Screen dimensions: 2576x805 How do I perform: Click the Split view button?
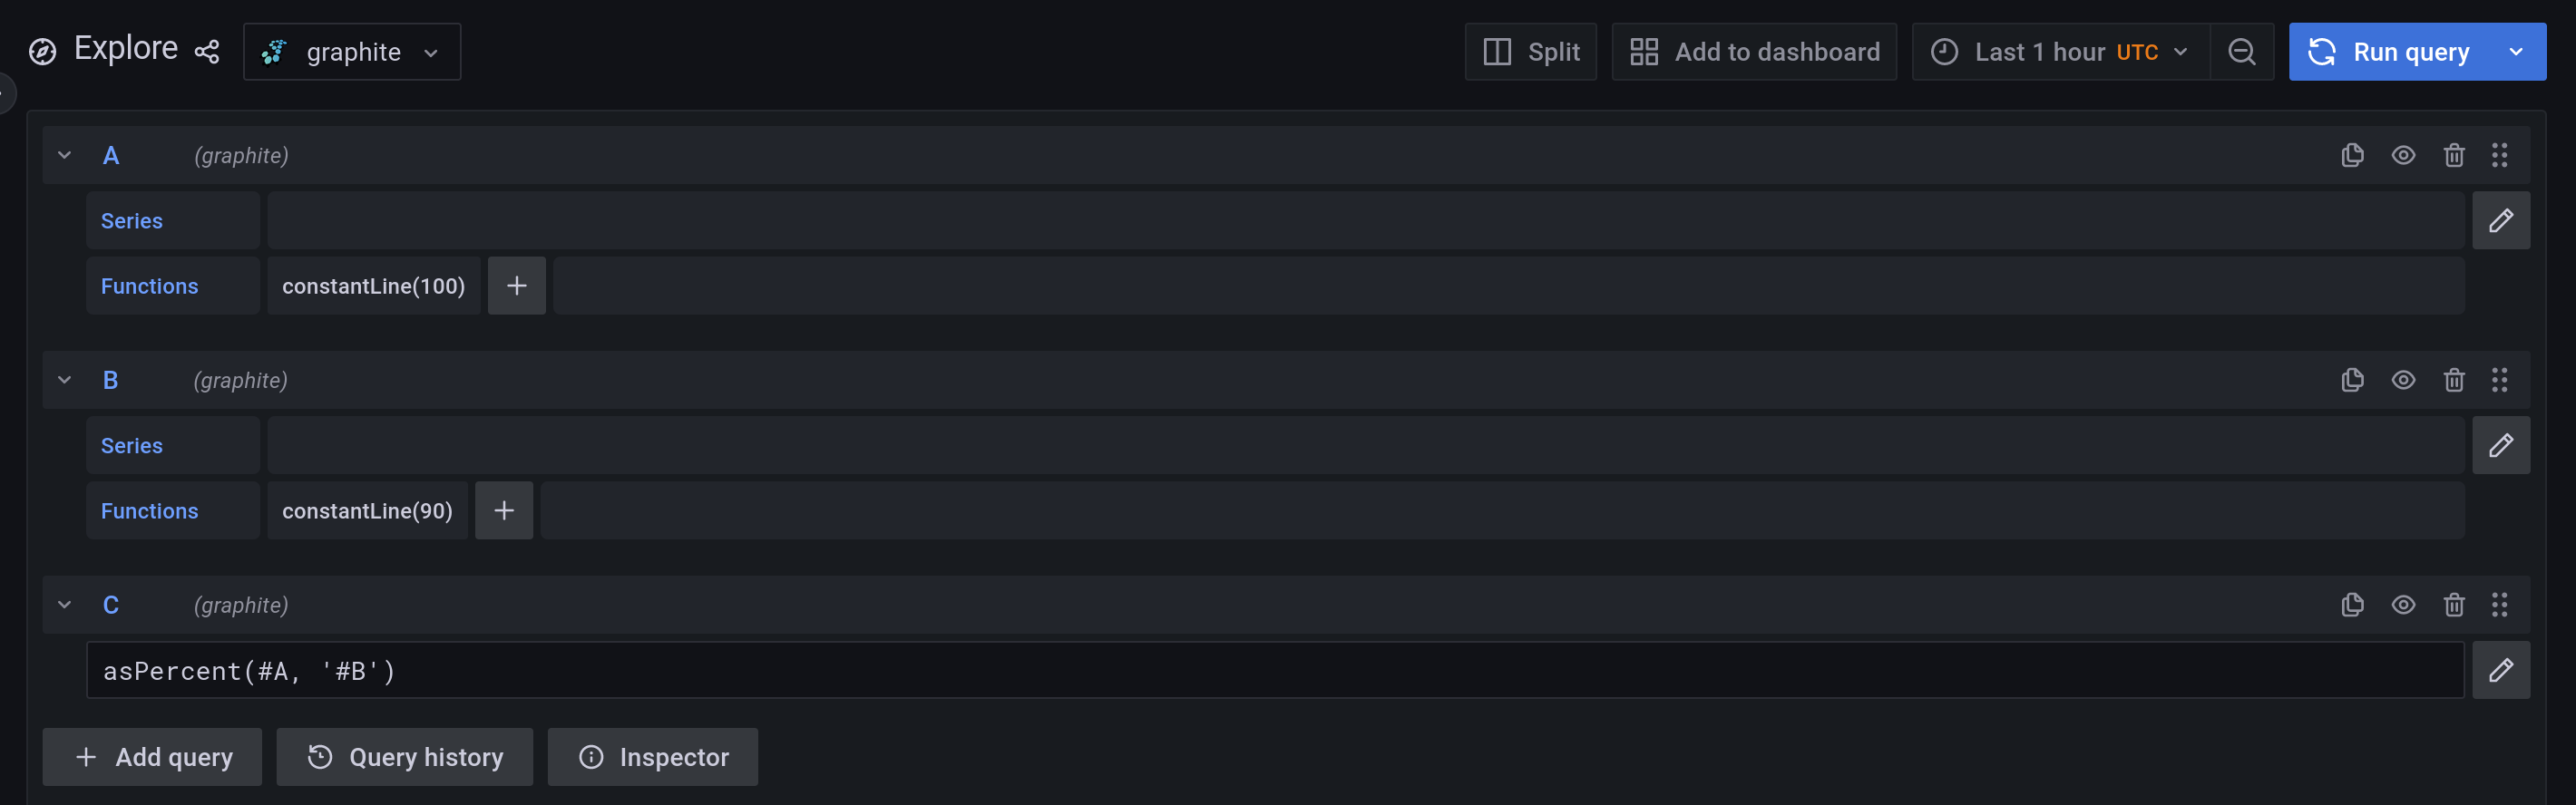1530,51
